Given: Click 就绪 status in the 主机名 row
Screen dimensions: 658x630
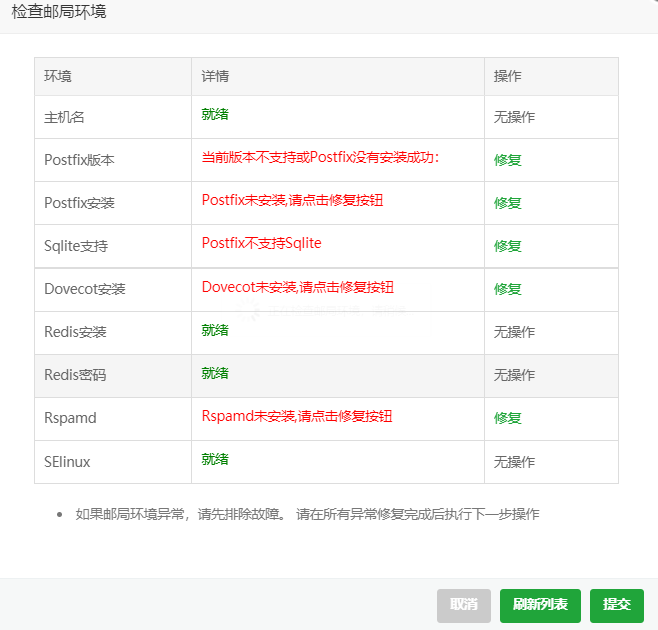Looking at the screenshot, I should coord(215,114).
